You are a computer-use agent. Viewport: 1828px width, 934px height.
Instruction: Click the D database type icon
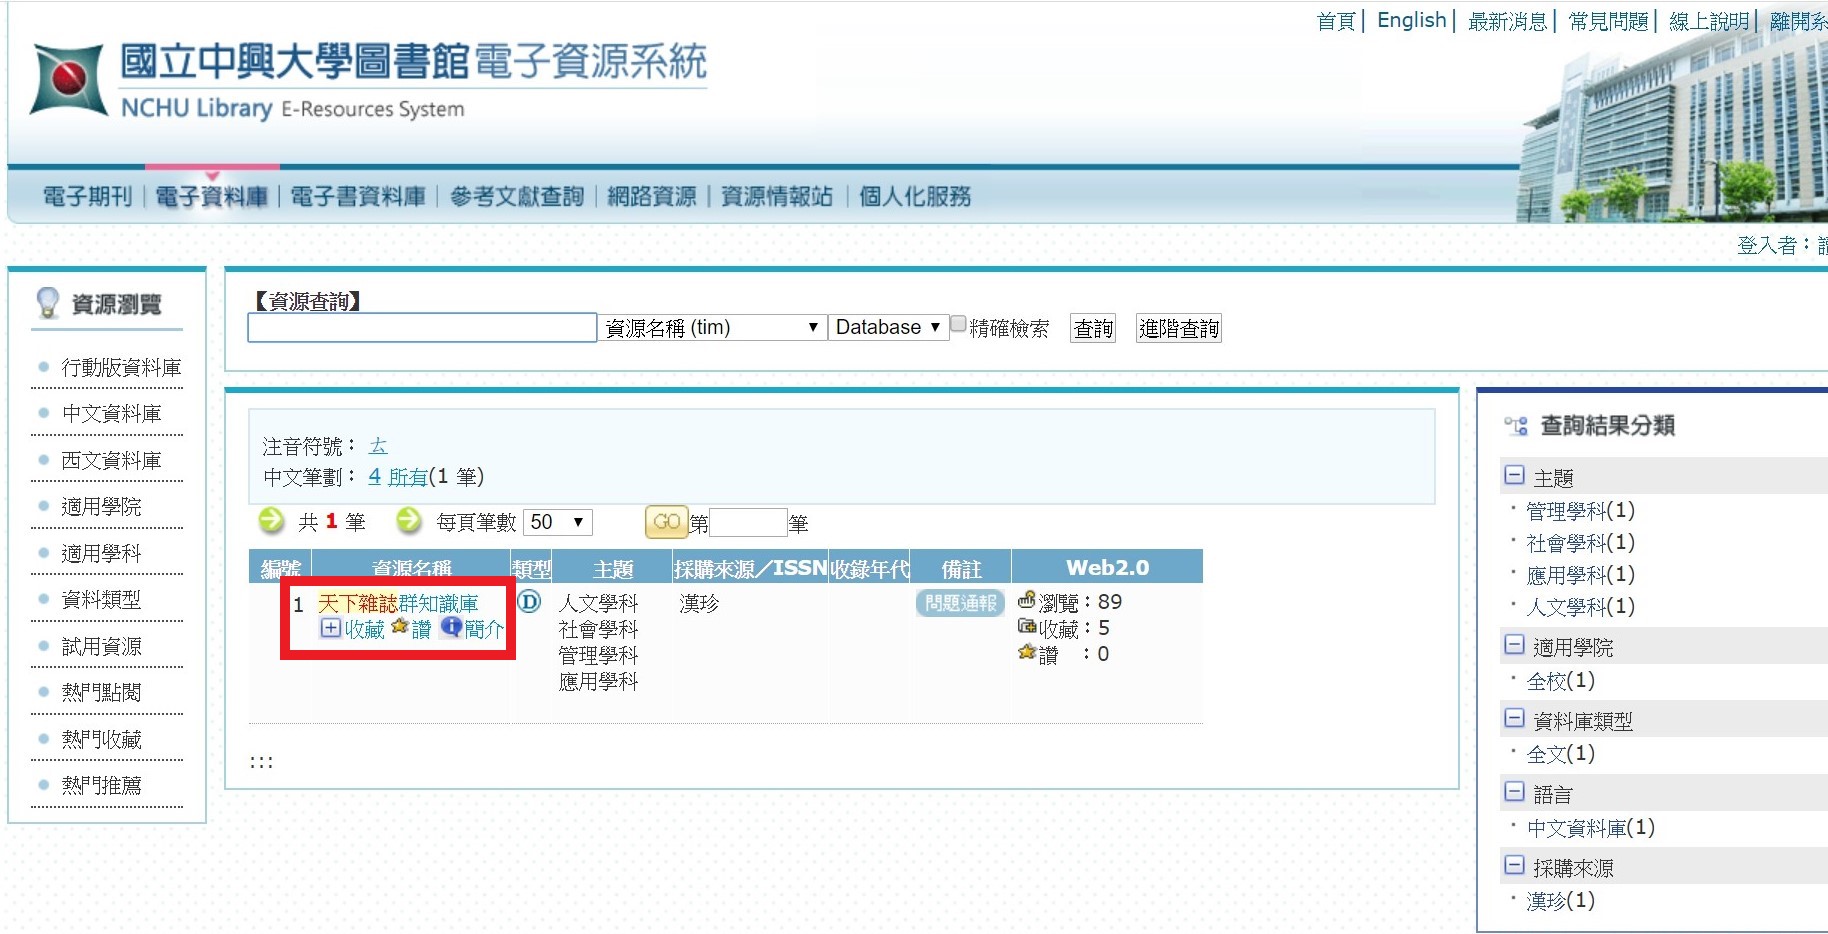point(528,602)
